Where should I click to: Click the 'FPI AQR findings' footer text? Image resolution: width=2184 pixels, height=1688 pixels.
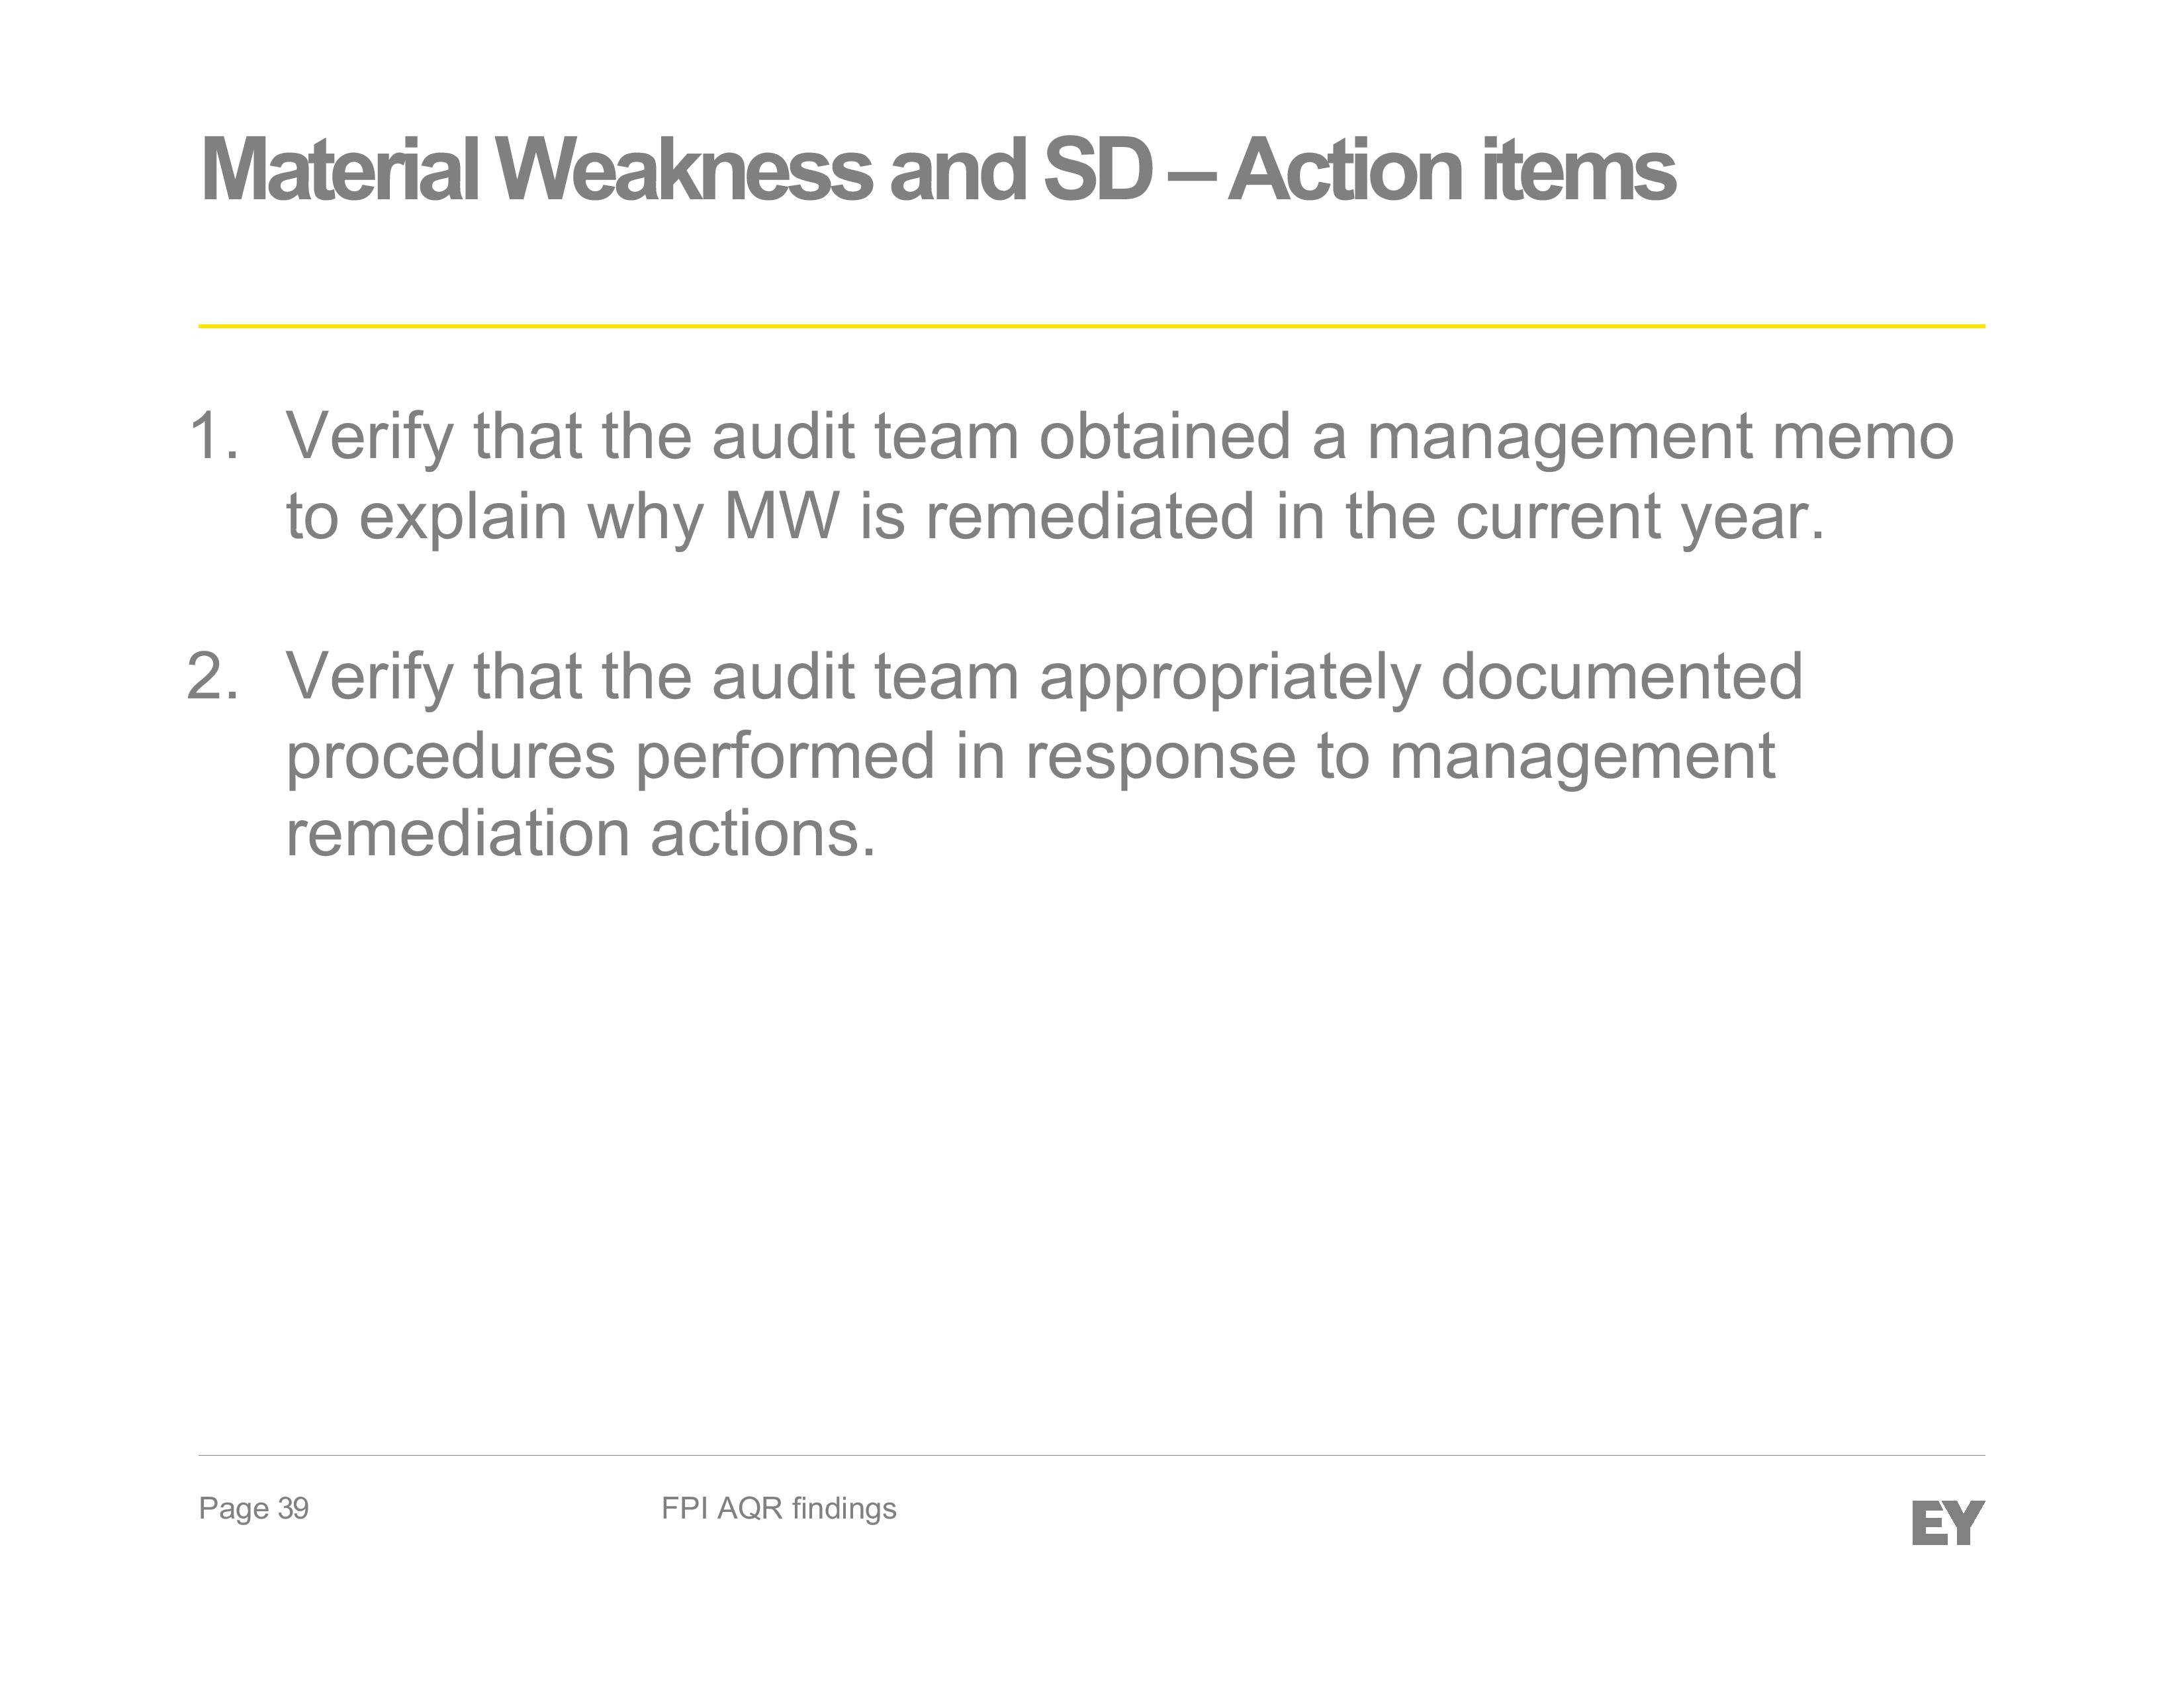[779, 1509]
